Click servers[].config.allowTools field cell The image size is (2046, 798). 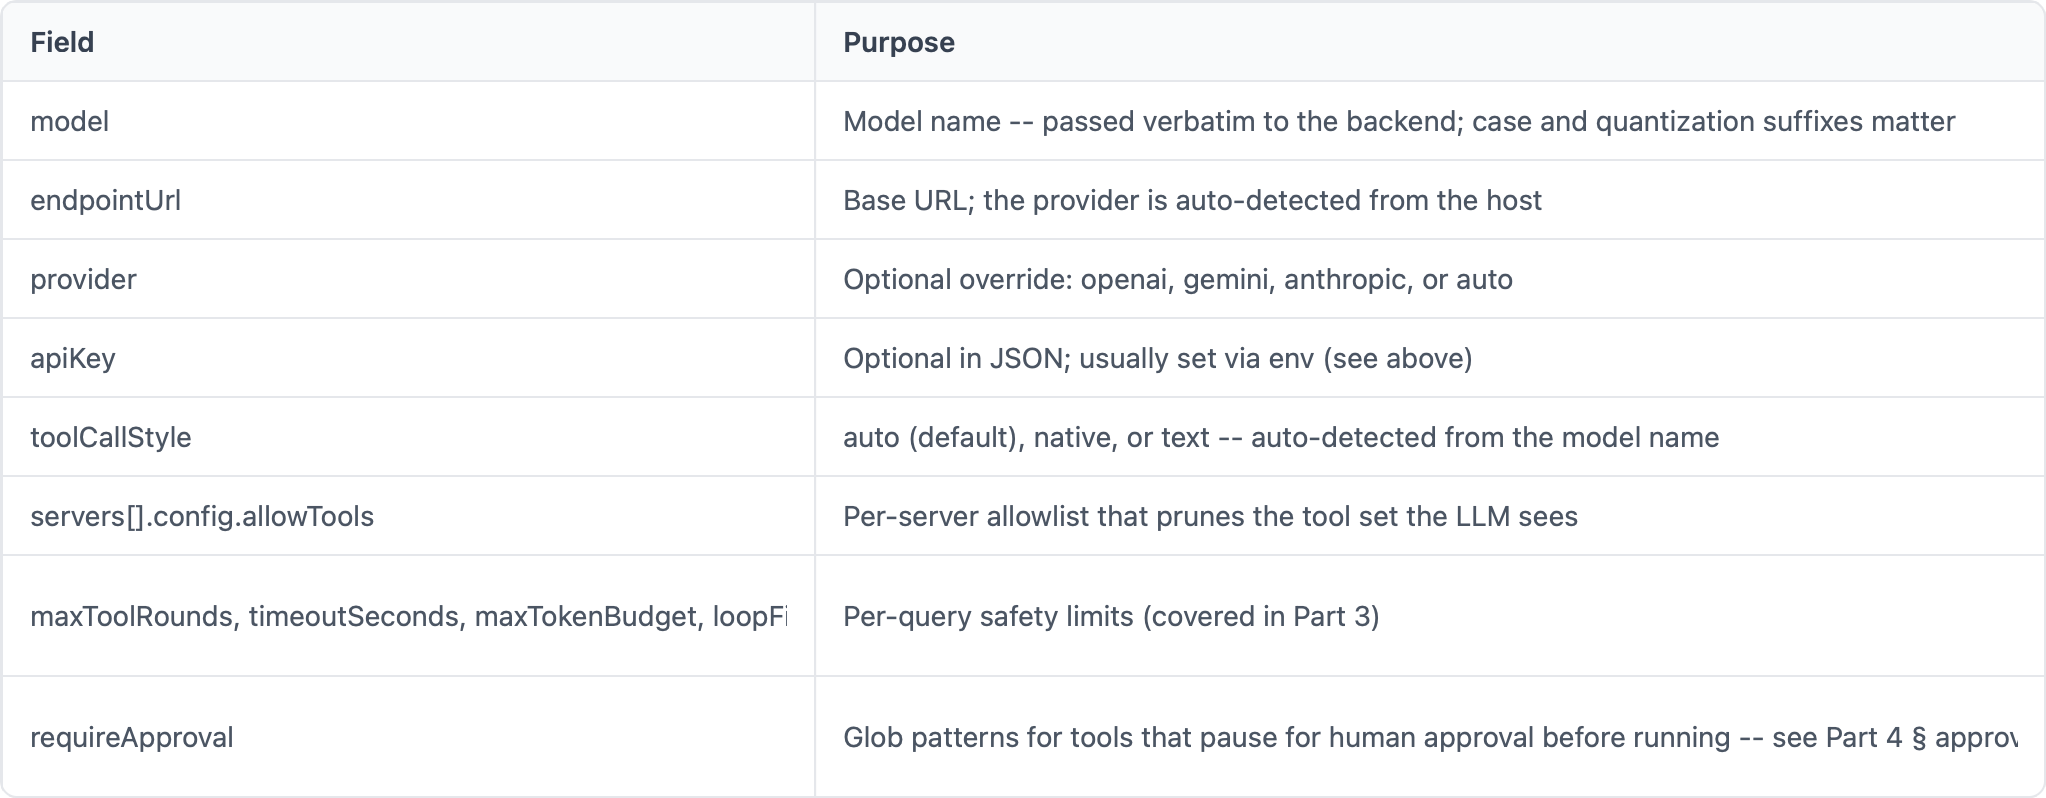(408, 516)
